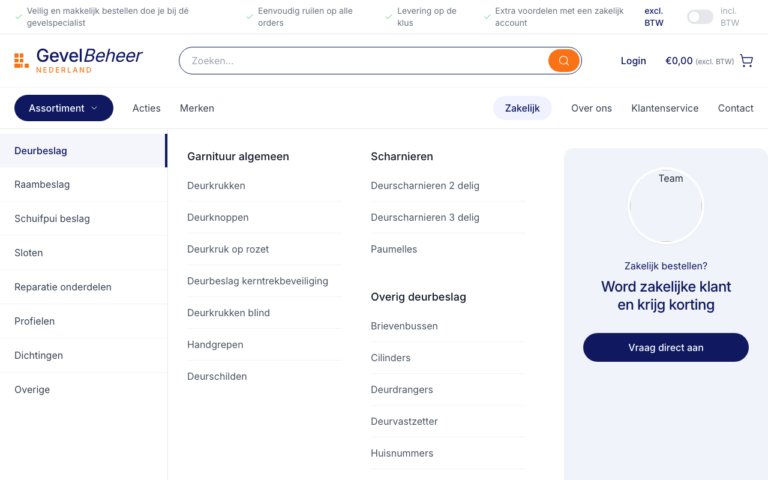Open the Merken navigation link
The image size is (768, 480).
(197, 108)
